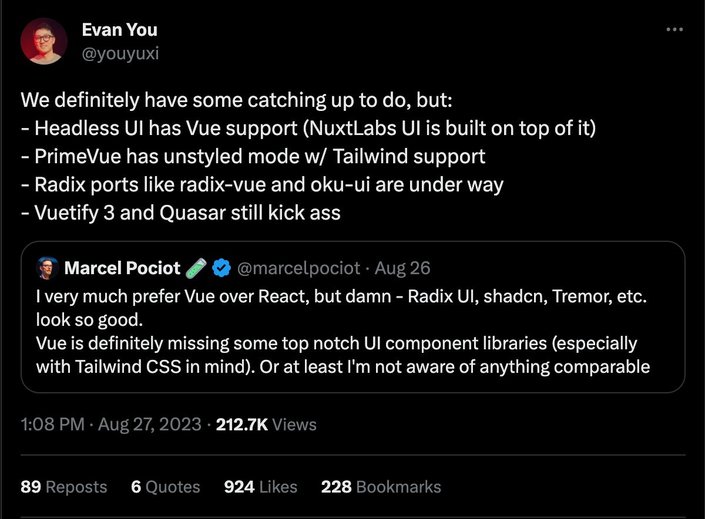Screen dimensions: 705x519
Task: Click the Evan You display name
Action: pyautogui.click(x=119, y=30)
